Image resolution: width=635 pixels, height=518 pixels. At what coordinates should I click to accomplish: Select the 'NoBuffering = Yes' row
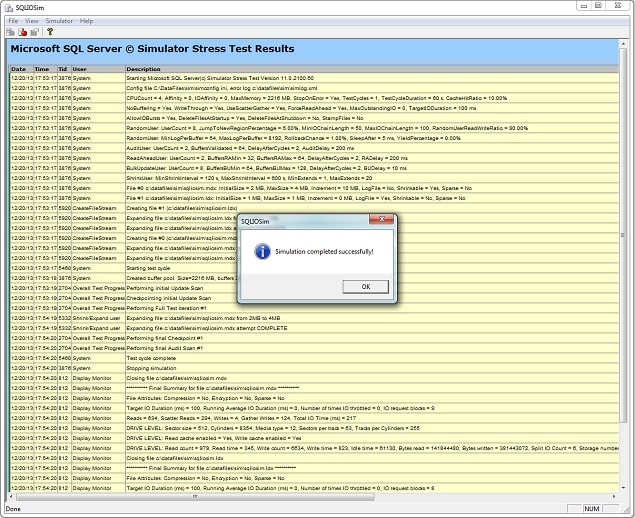314,108
